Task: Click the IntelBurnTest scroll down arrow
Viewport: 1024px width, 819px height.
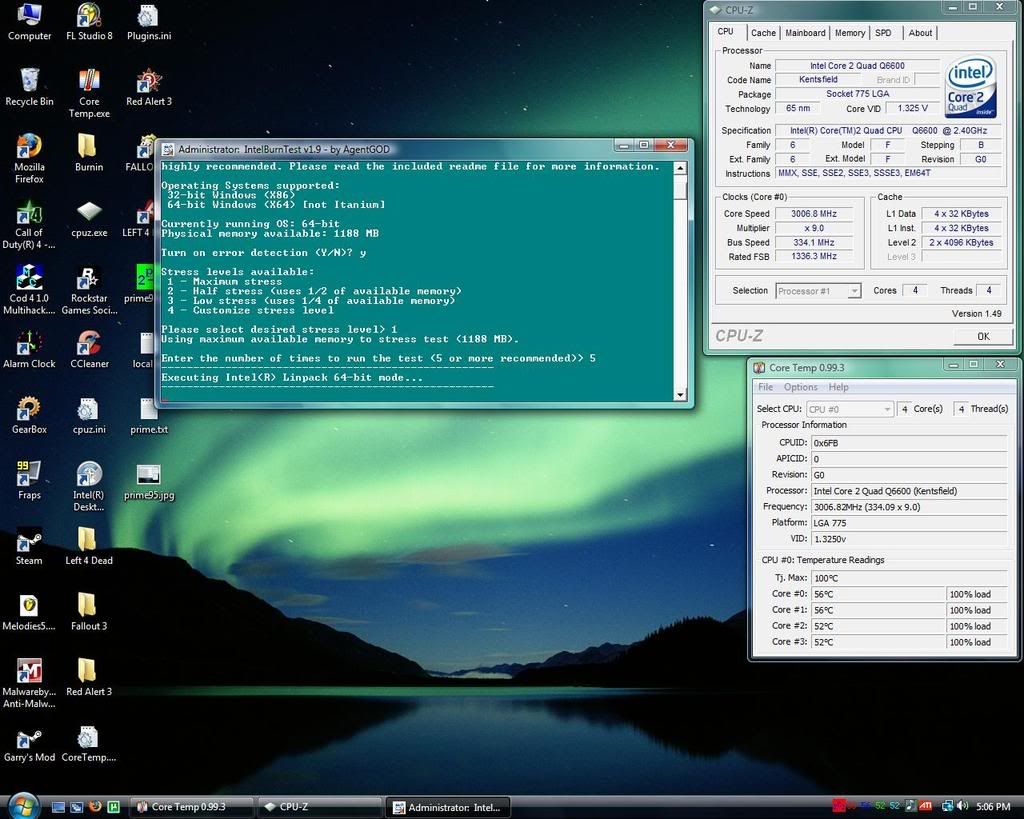Action: 680,394
